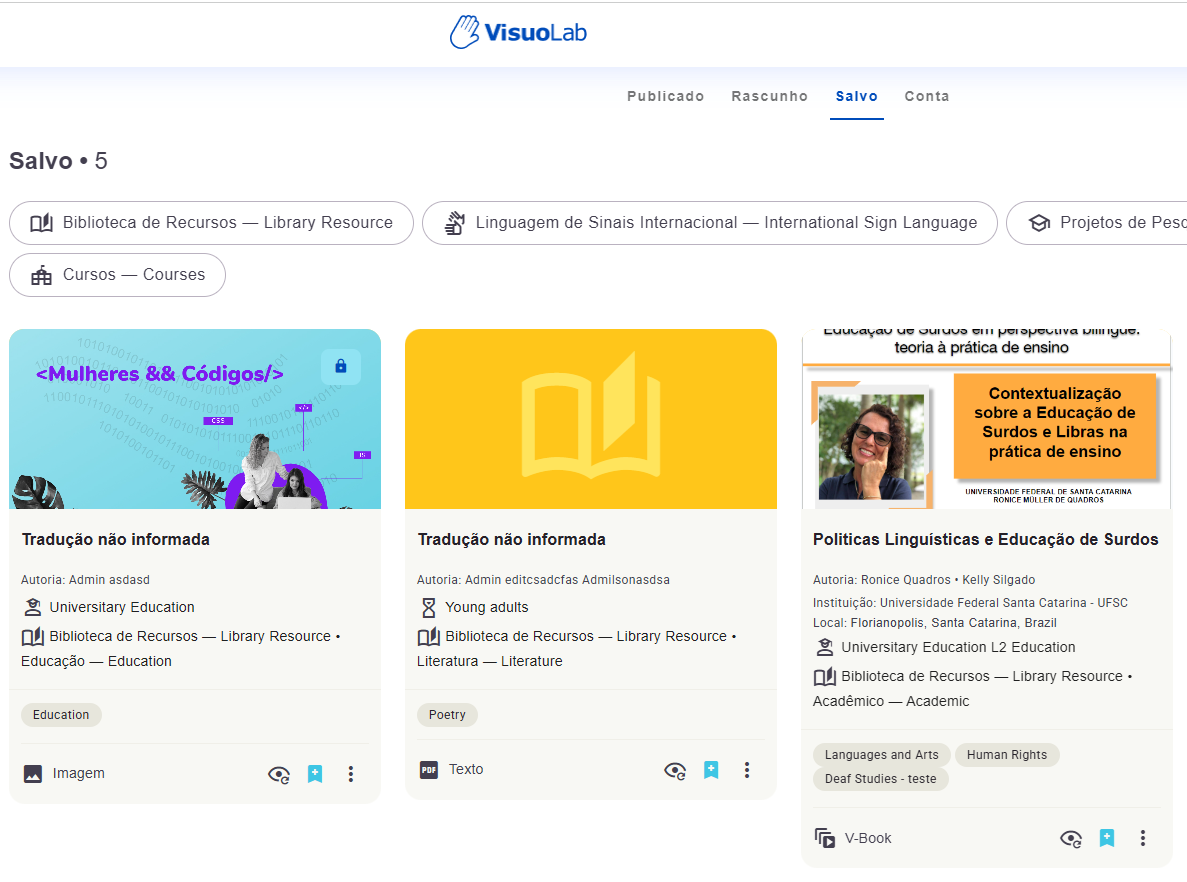This screenshot has height=882, width=1187.
Task: Open the more options menu on V-Book card
Action: click(x=1142, y=838)
